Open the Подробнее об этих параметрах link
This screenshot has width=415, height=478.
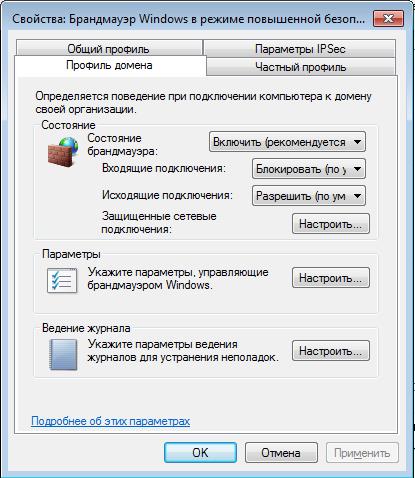tap(110, 421)
